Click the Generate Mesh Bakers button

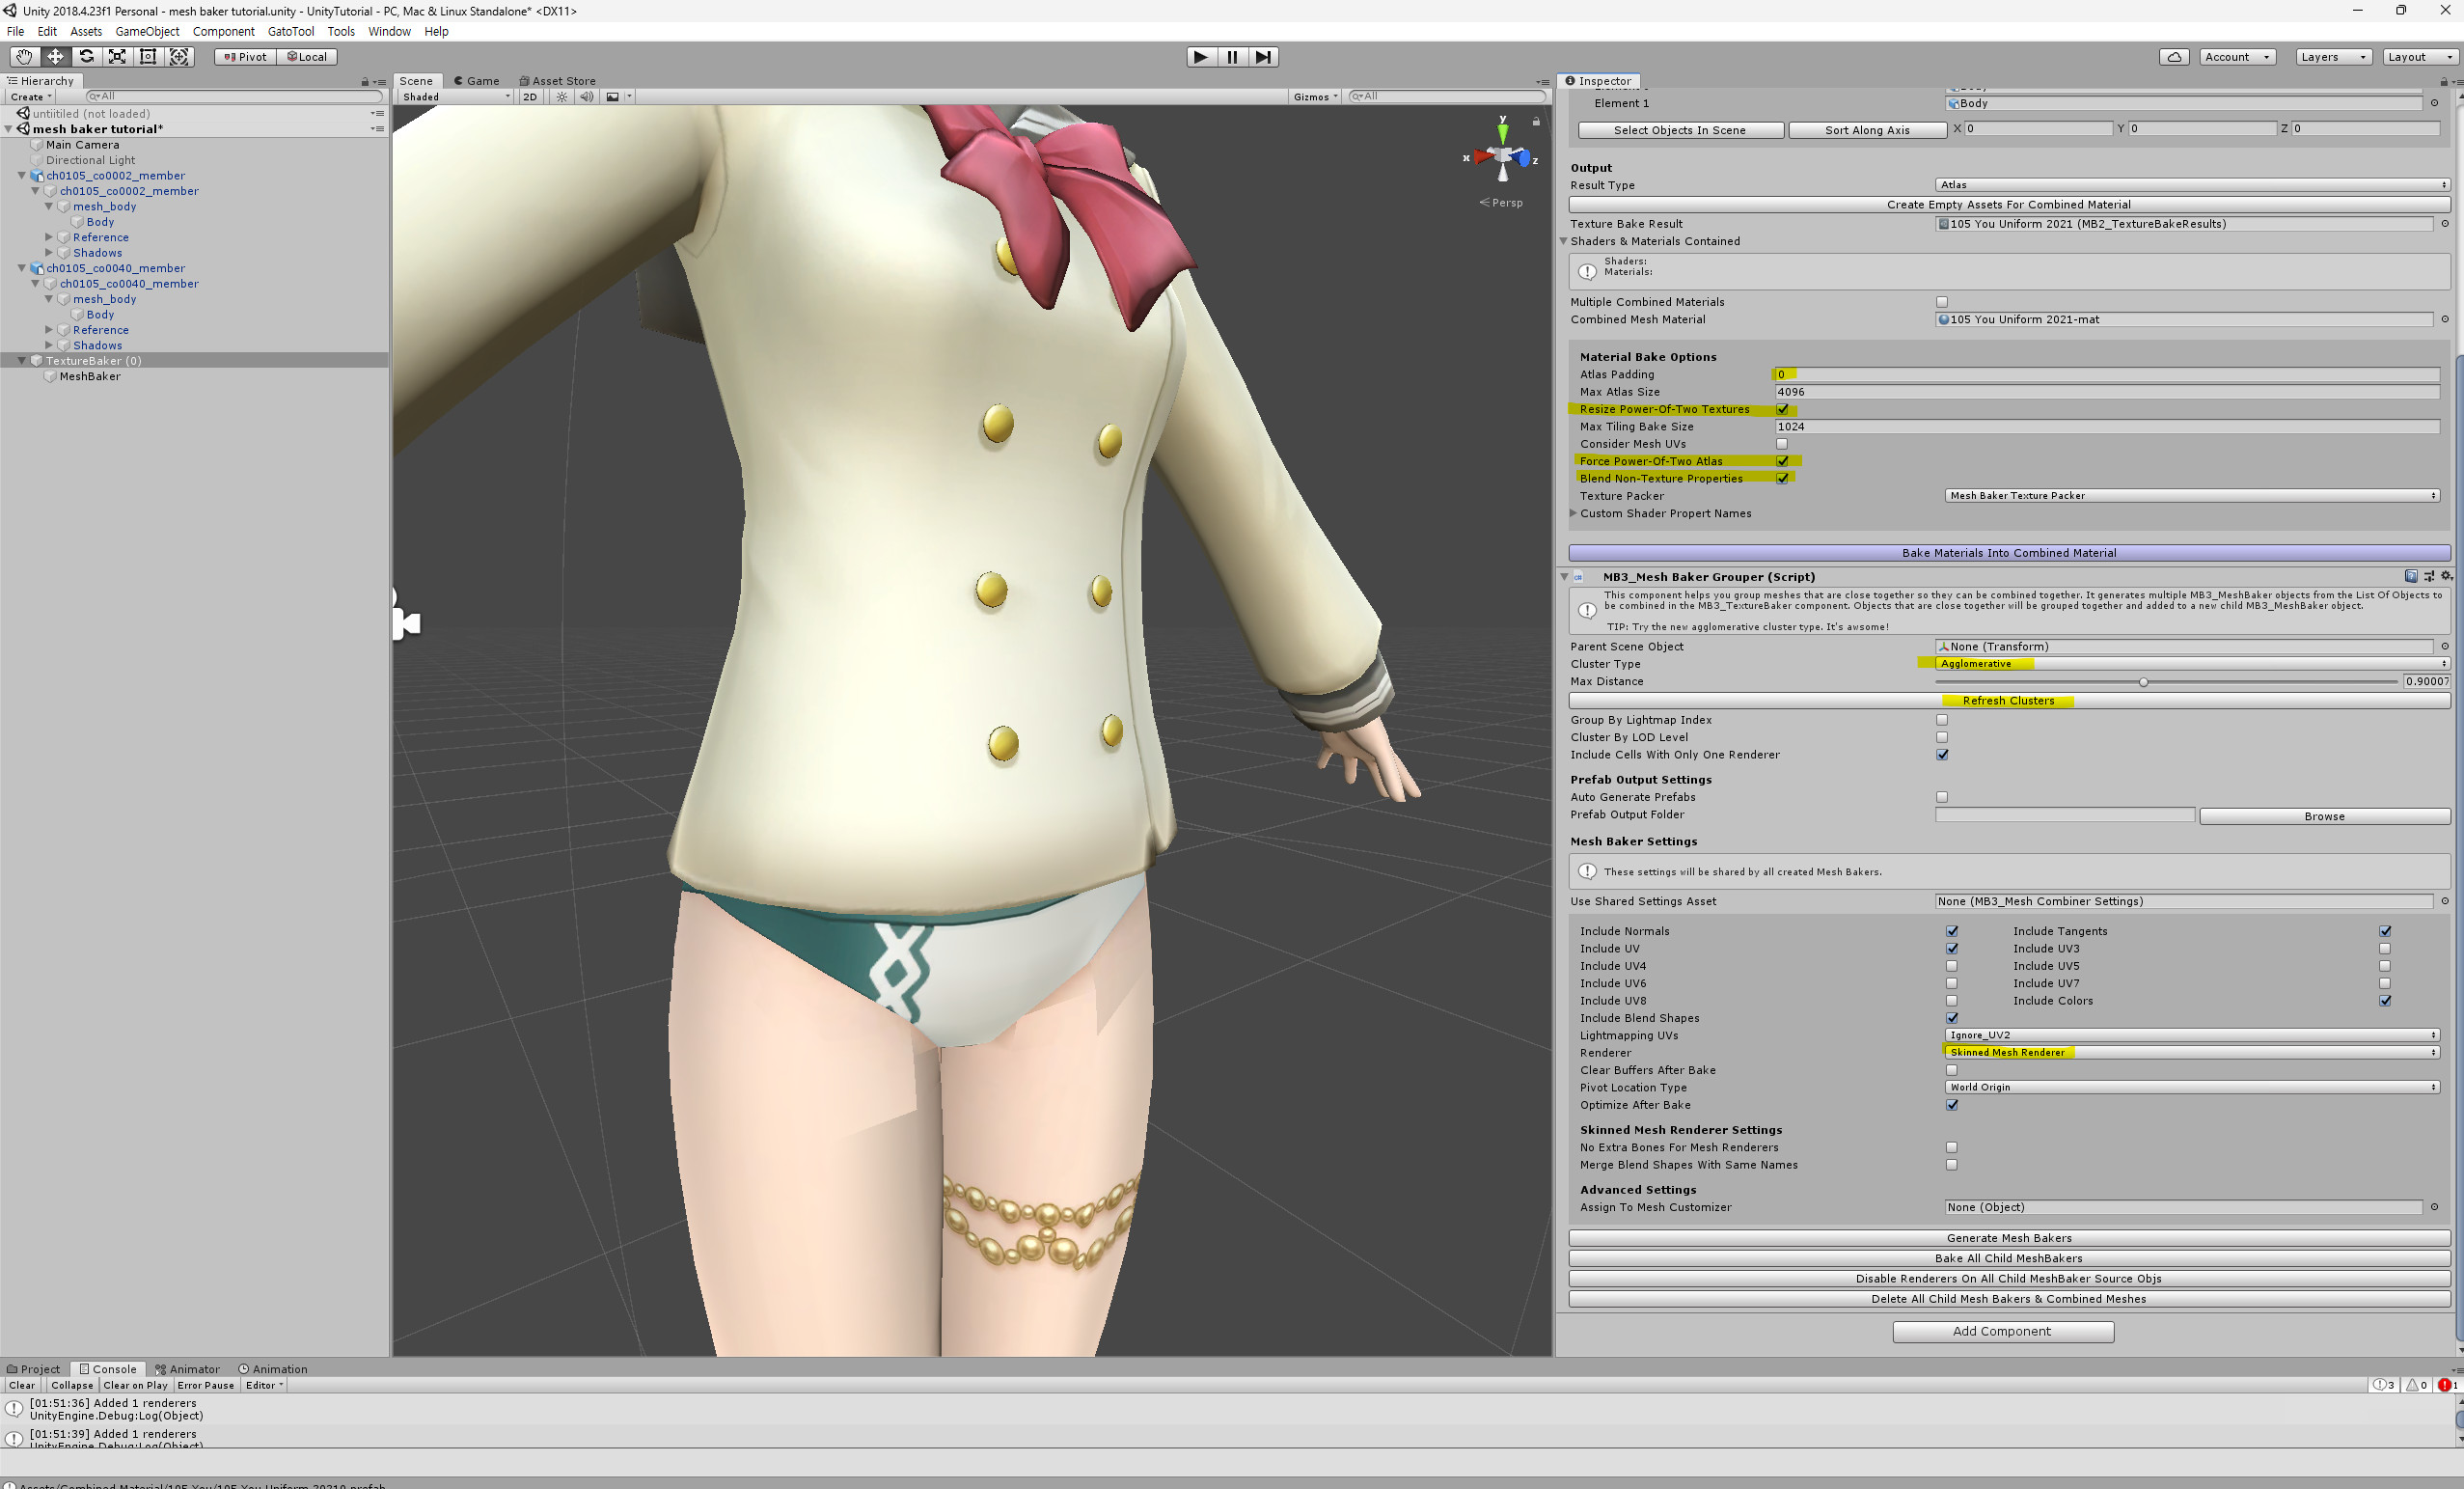point(2008,1238)
